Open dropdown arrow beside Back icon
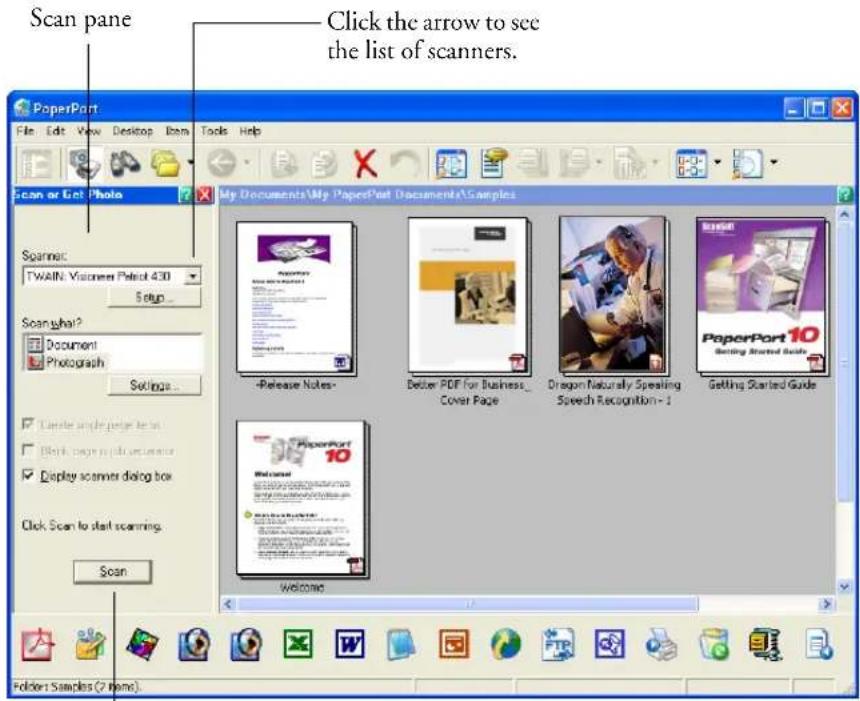The width and height of the screenshot is (860, 701). [247, 162]
